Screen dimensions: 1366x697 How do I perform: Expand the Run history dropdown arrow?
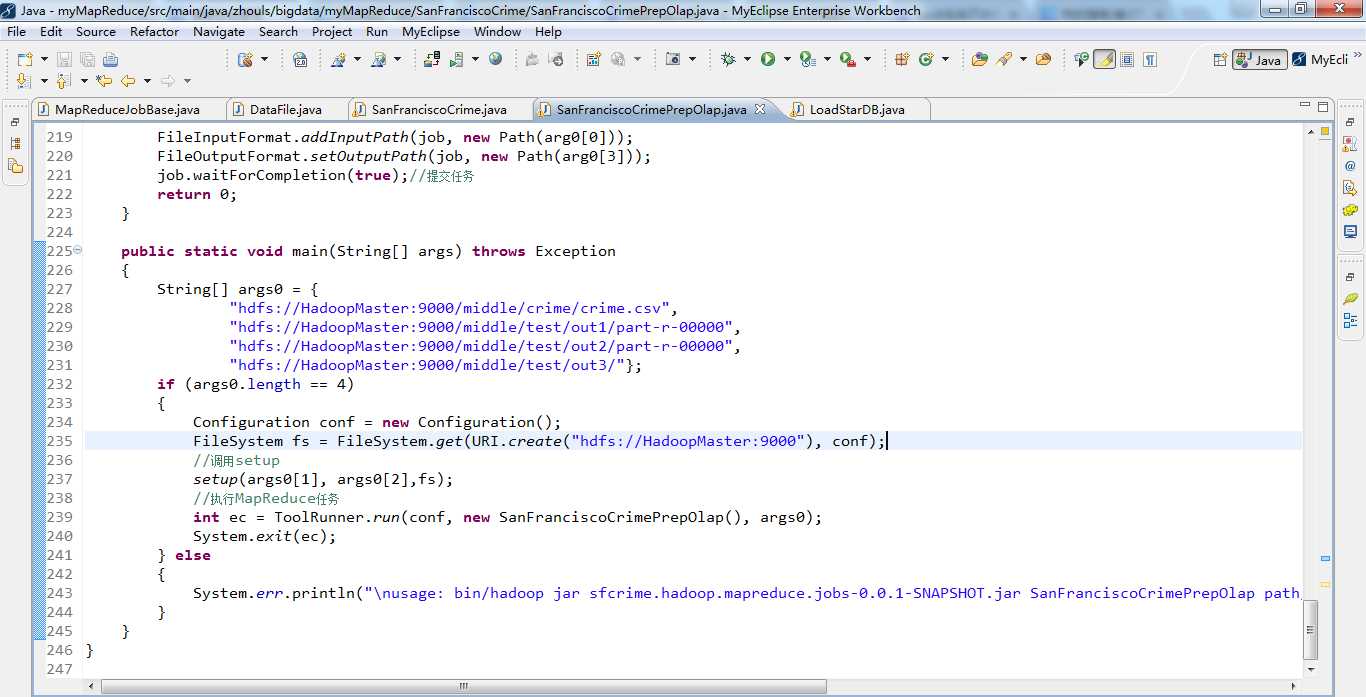pos(787,59)
